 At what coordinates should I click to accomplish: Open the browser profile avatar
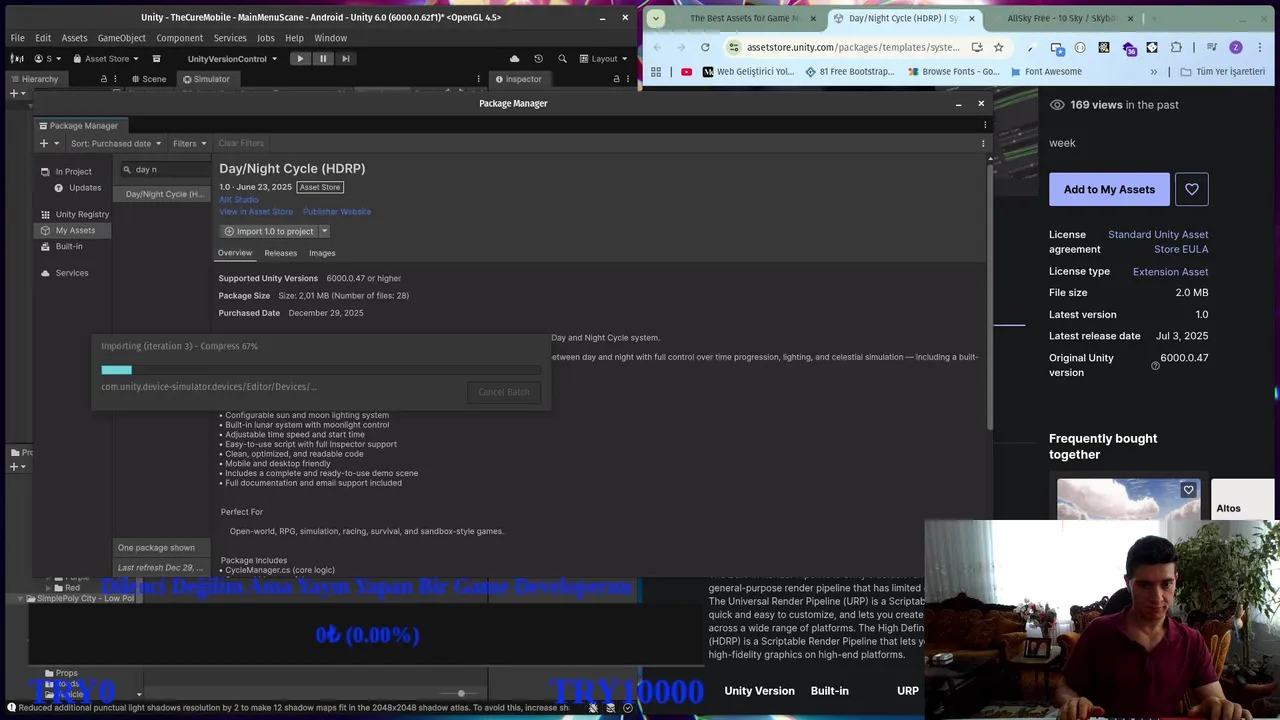click(1236, 47)
